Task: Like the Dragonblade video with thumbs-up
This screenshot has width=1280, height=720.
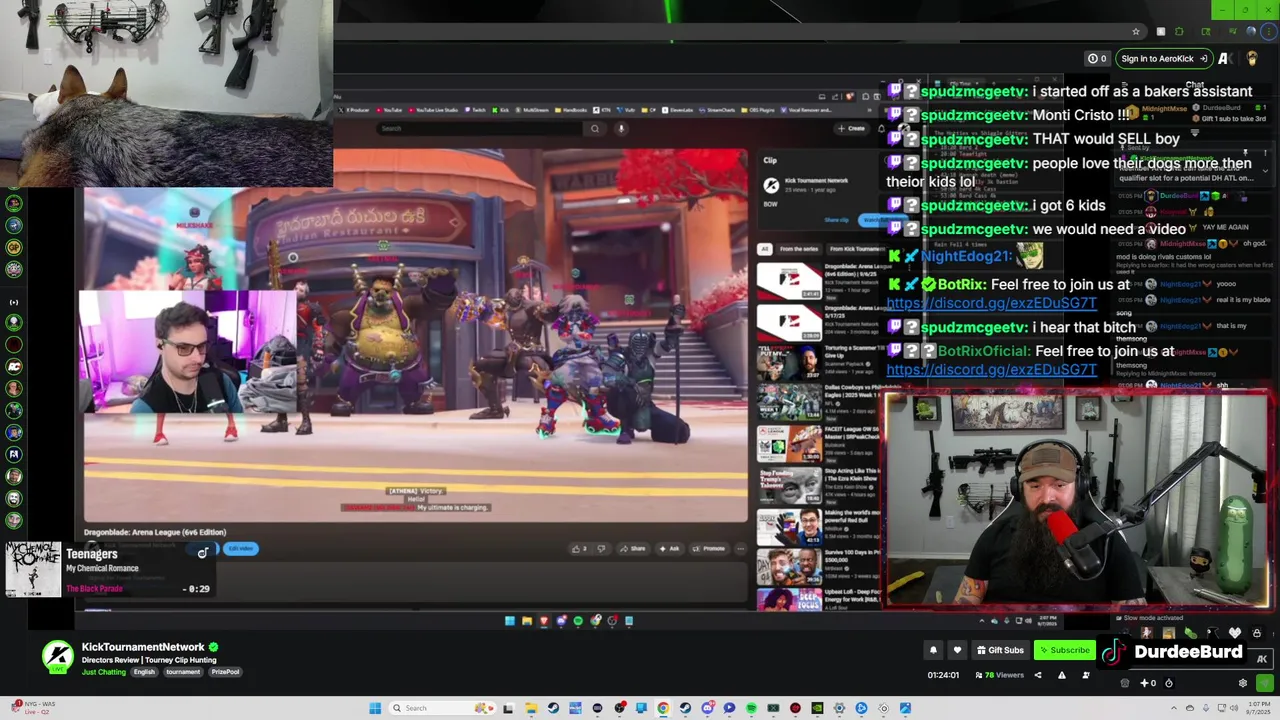Action: point(579,548)
